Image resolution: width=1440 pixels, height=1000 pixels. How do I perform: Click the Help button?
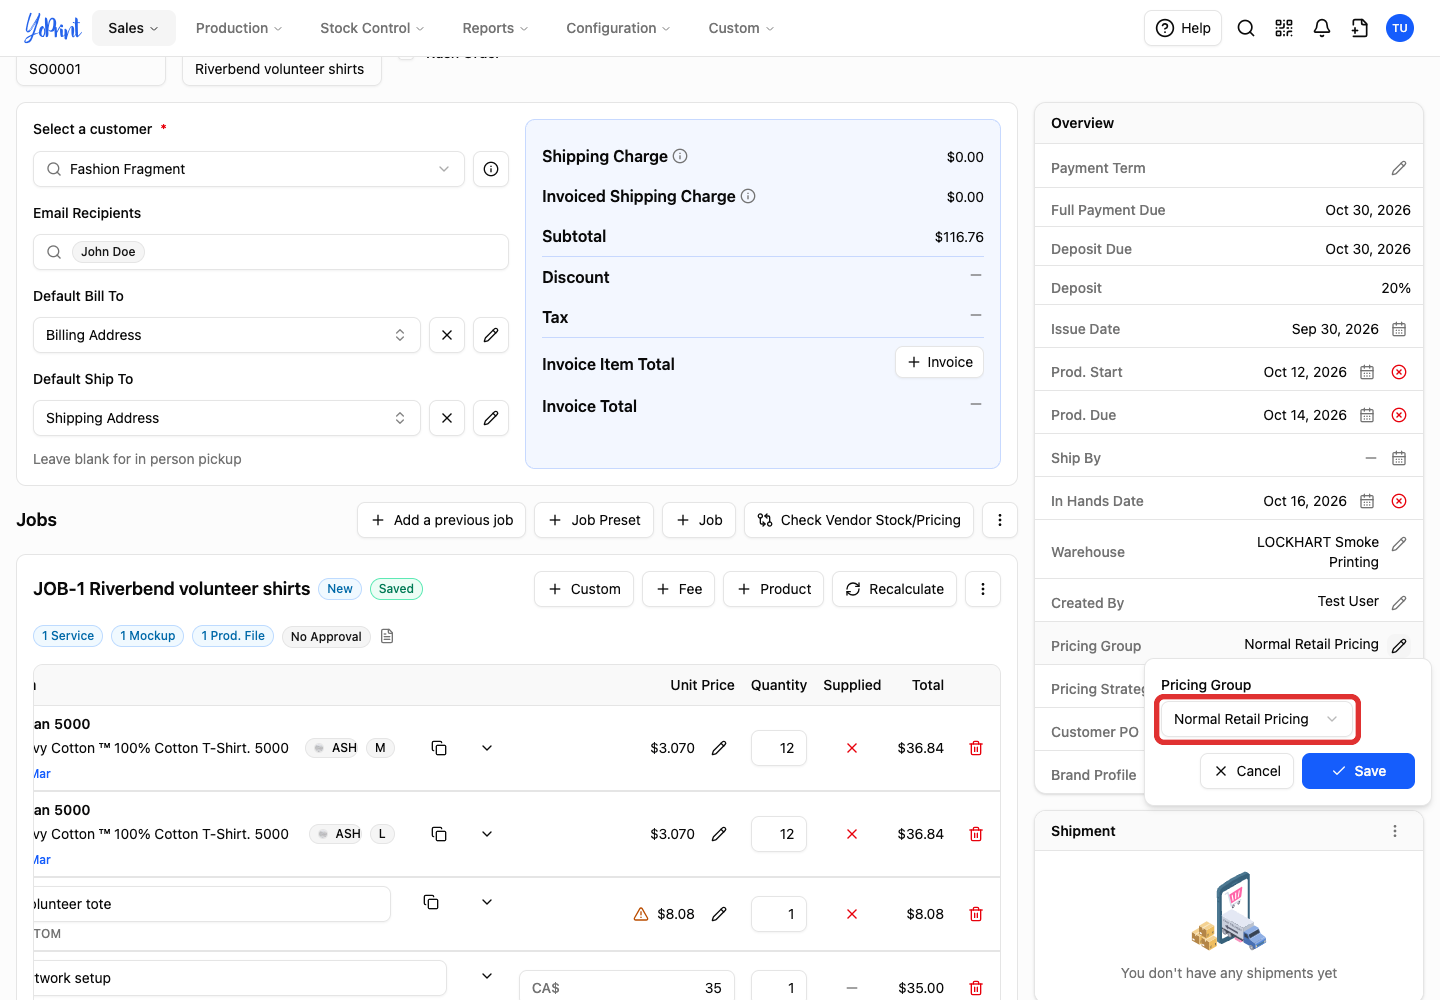(1183, 28)
